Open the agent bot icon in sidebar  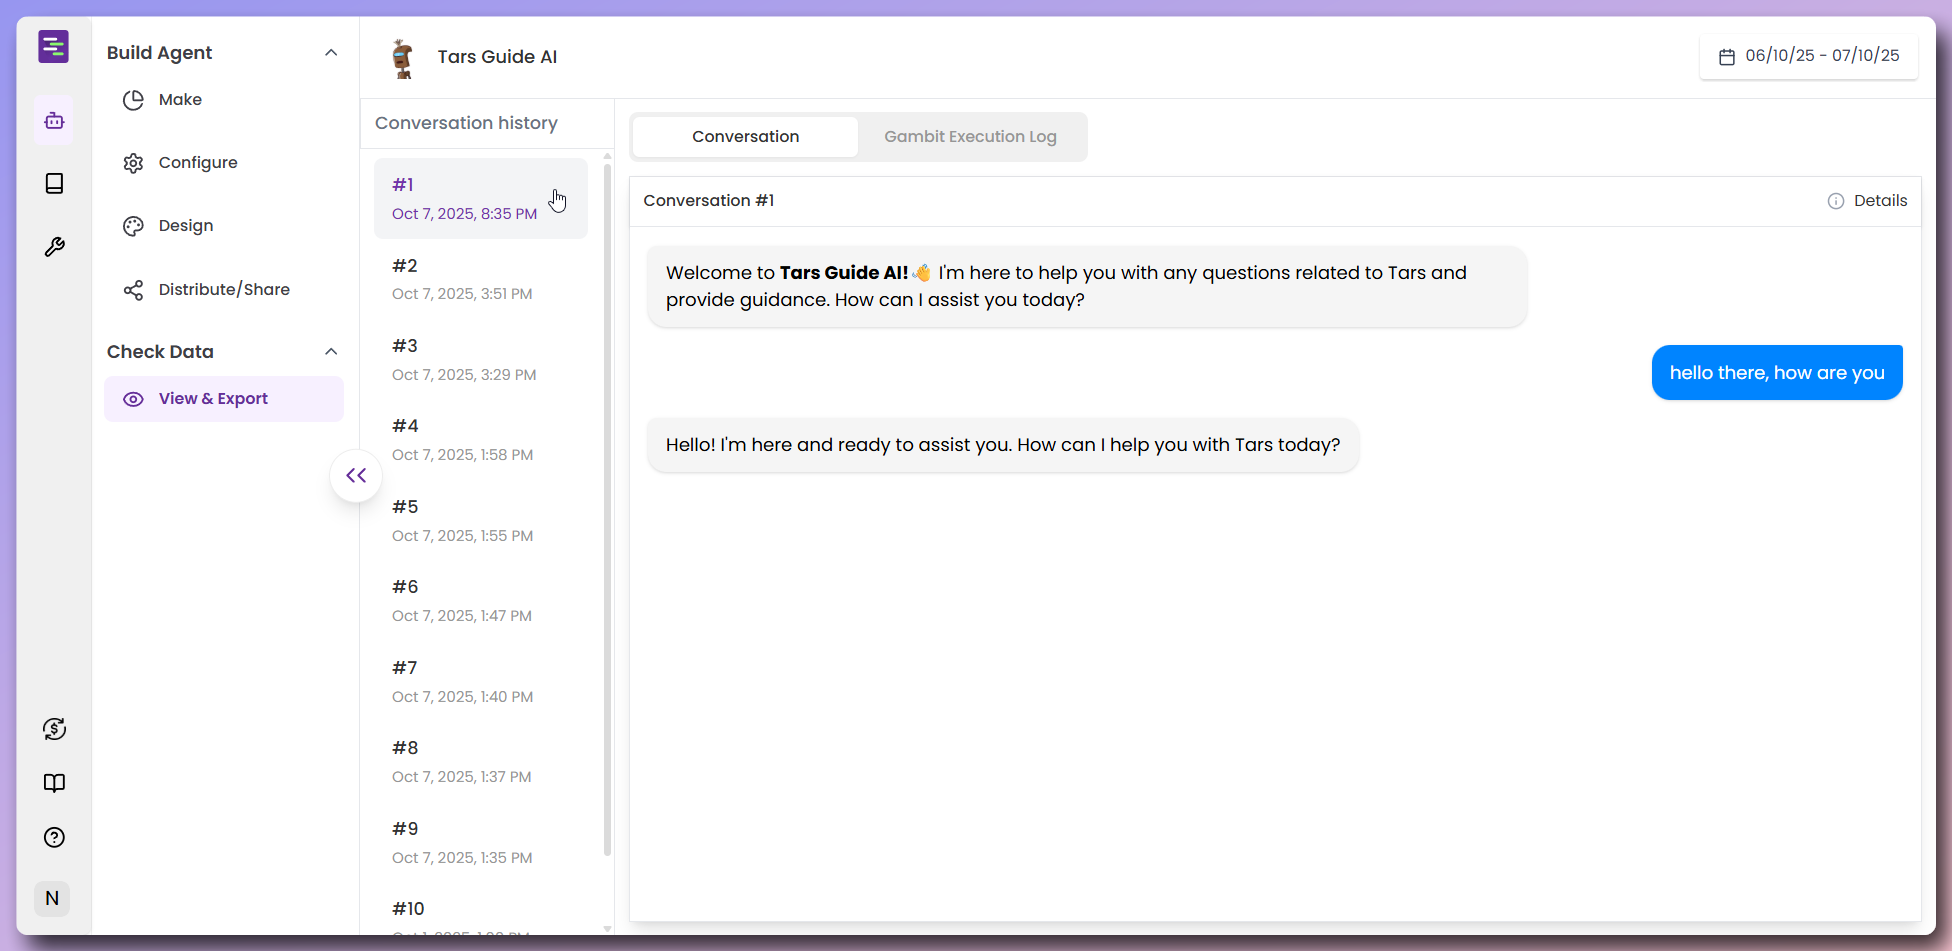tap(54, 121)
